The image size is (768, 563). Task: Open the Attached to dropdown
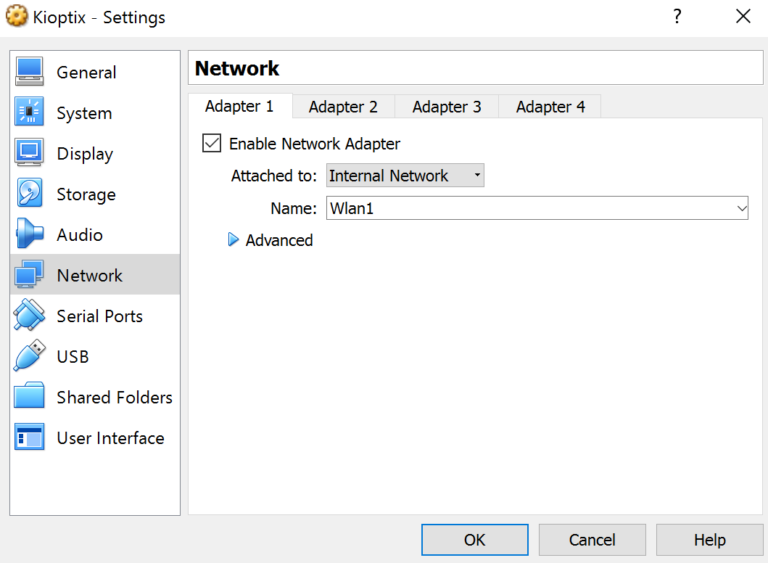[405, 175]
